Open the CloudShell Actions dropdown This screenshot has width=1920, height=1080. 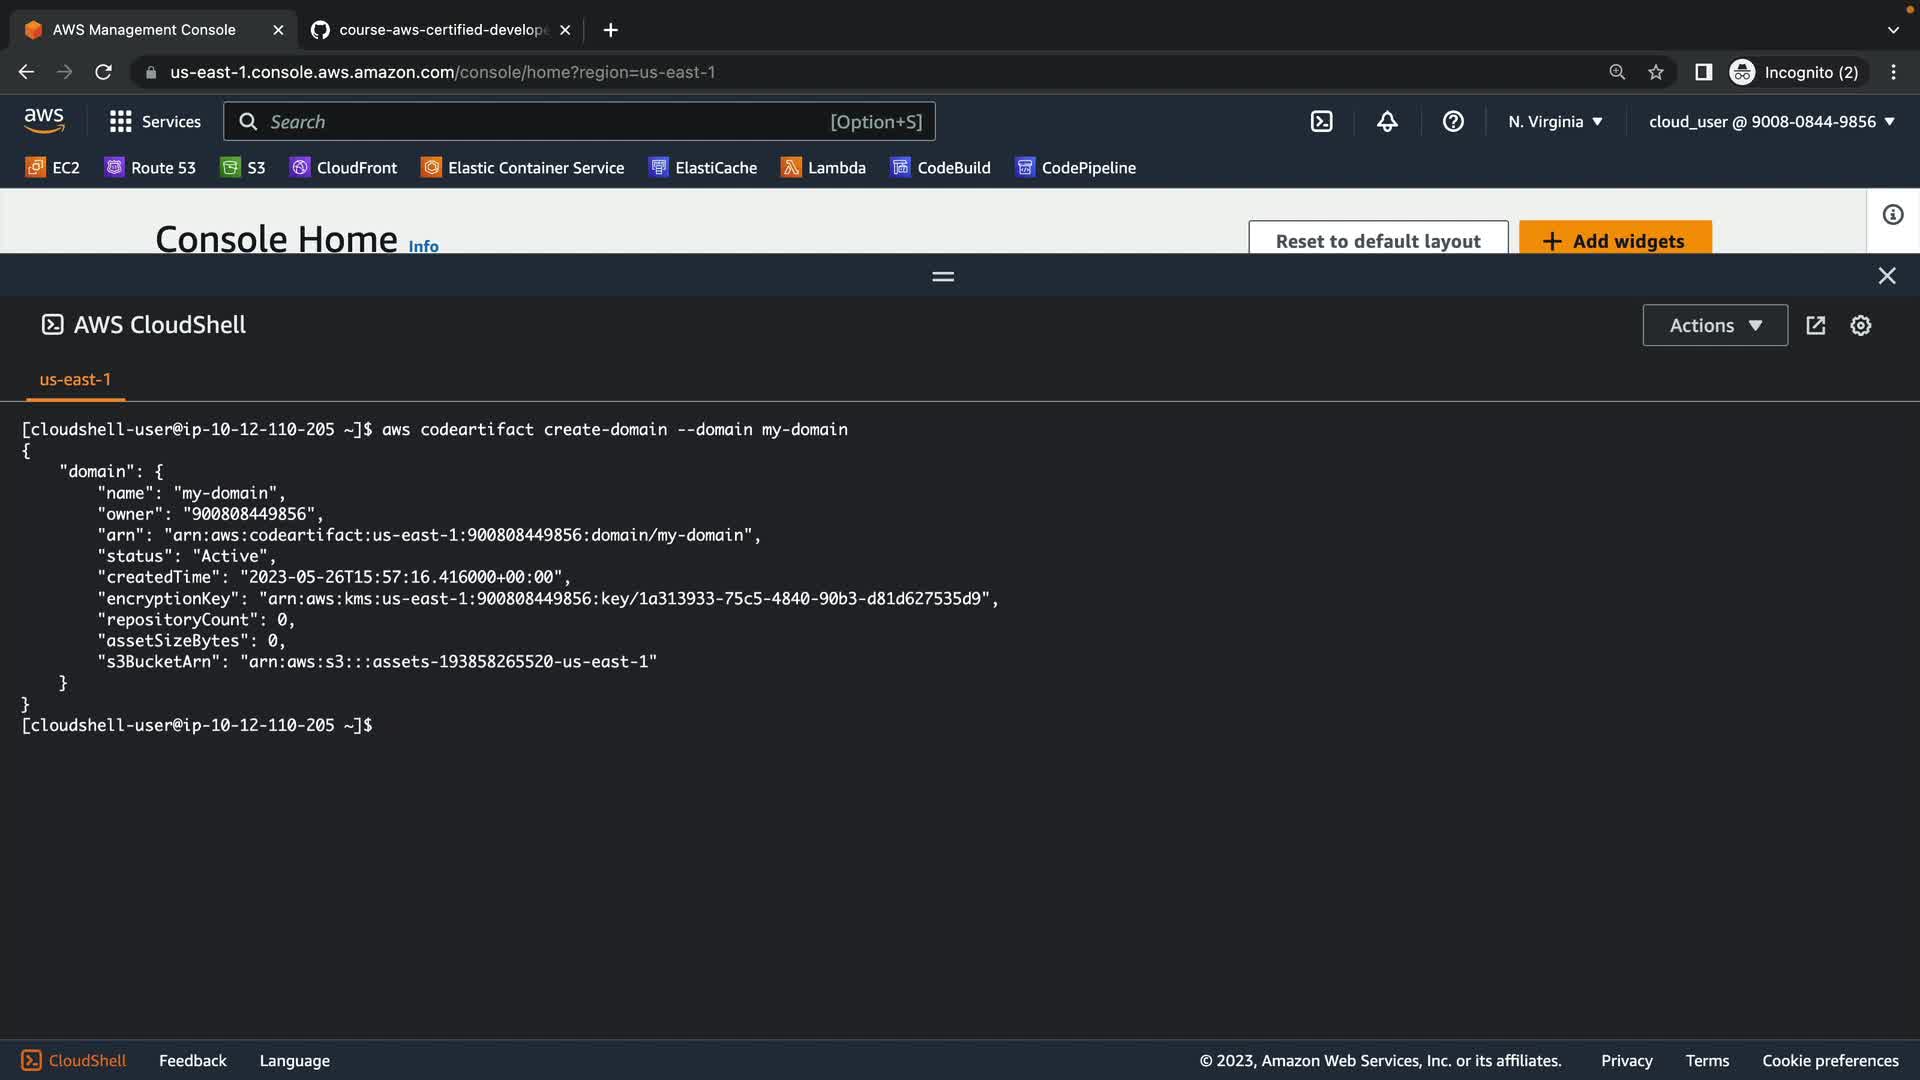1714,326
